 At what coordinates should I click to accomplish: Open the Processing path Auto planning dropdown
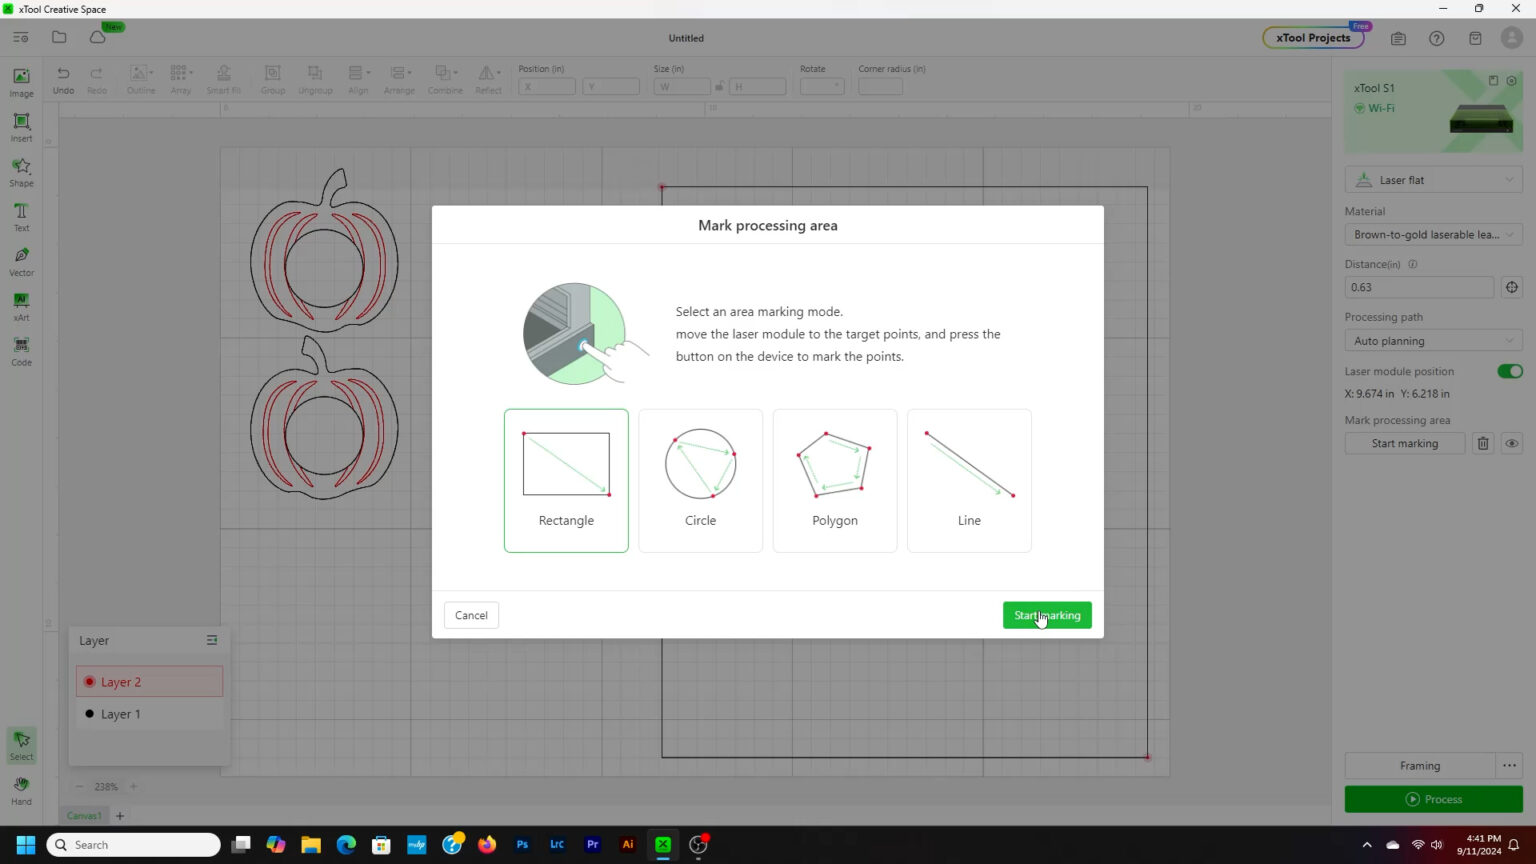(x=1433, y=341)
